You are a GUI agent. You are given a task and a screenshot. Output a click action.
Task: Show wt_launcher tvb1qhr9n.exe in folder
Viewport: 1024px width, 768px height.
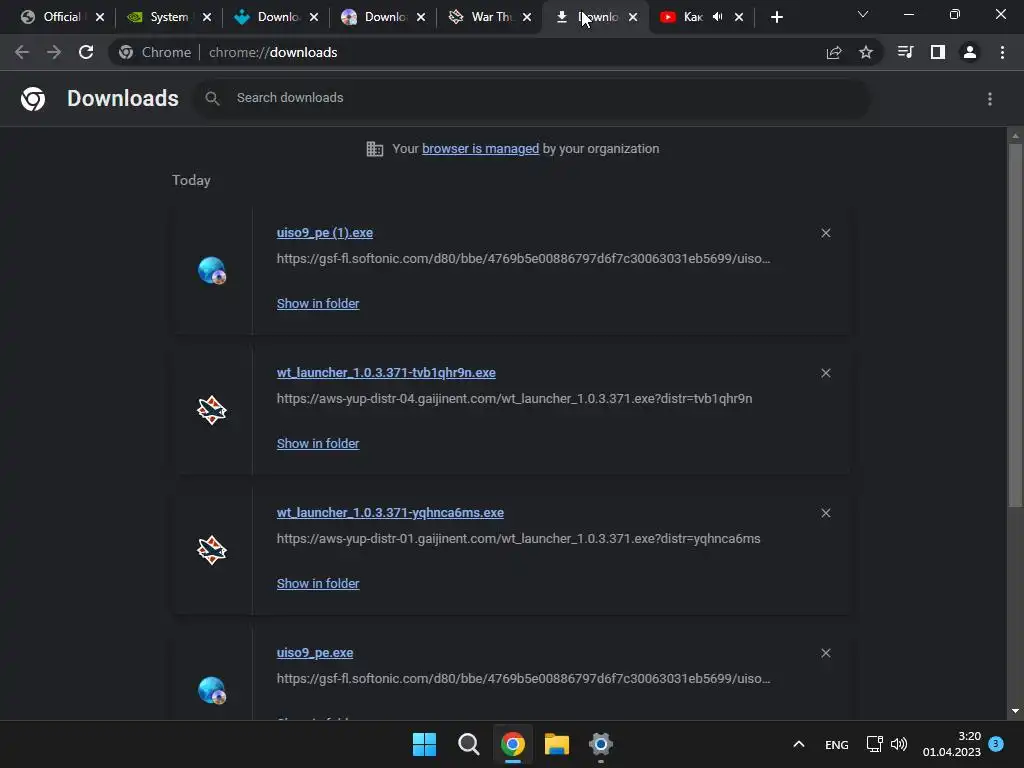[318, 443]
